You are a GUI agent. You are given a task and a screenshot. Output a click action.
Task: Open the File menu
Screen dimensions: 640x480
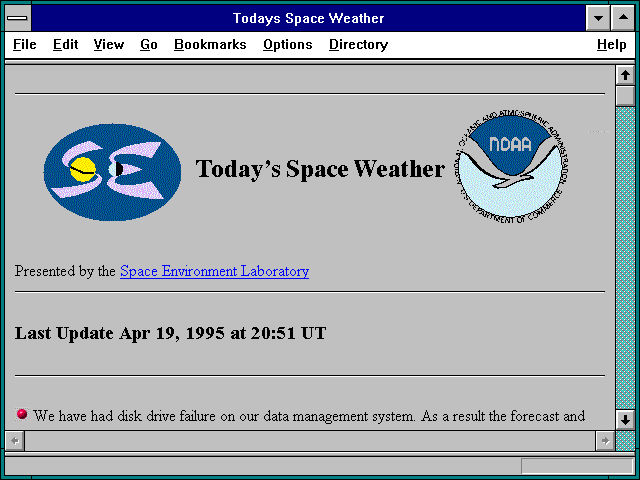[x=24, y=44]
